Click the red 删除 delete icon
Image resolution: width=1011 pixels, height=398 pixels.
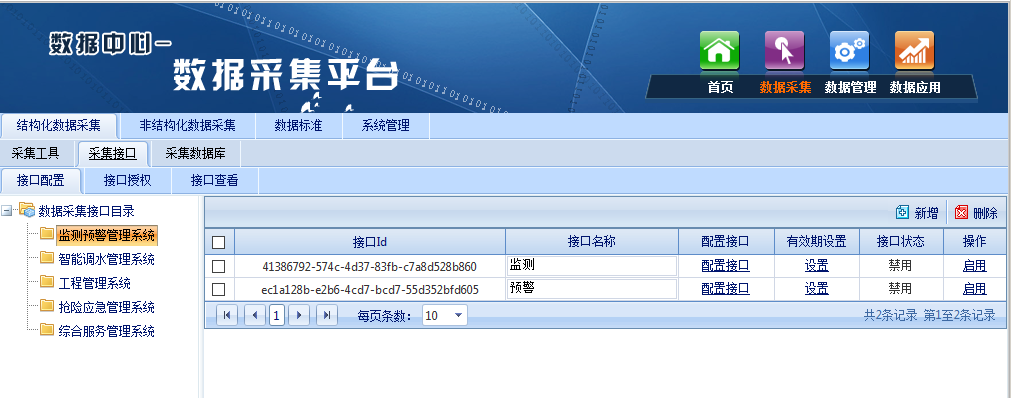tap(961, 212)
